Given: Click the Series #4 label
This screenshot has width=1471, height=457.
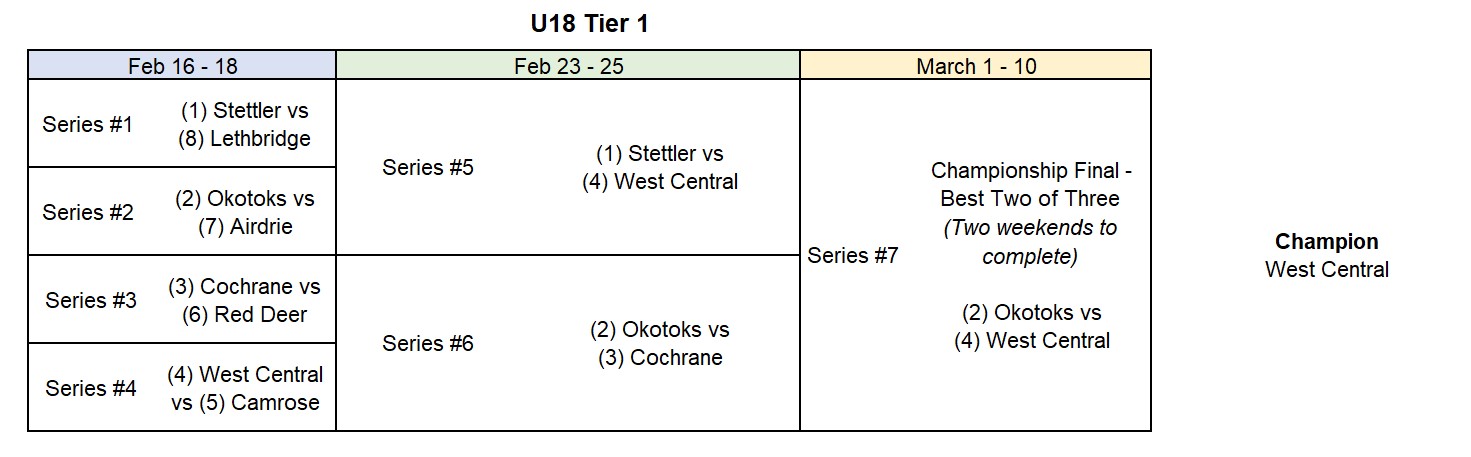Looking at the screenshot, I should (x=90, y=389).
